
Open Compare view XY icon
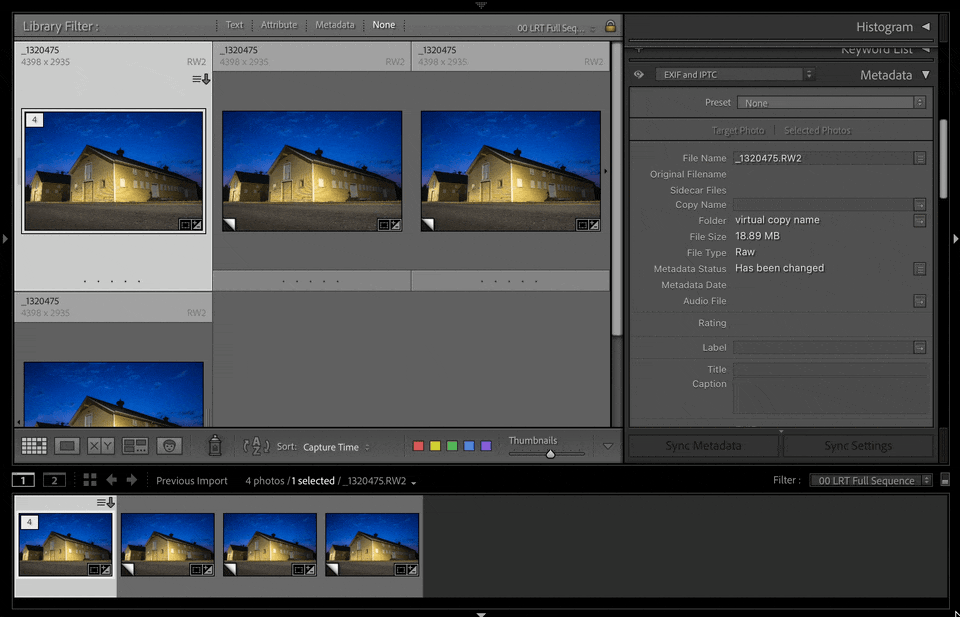coord(100,446)
